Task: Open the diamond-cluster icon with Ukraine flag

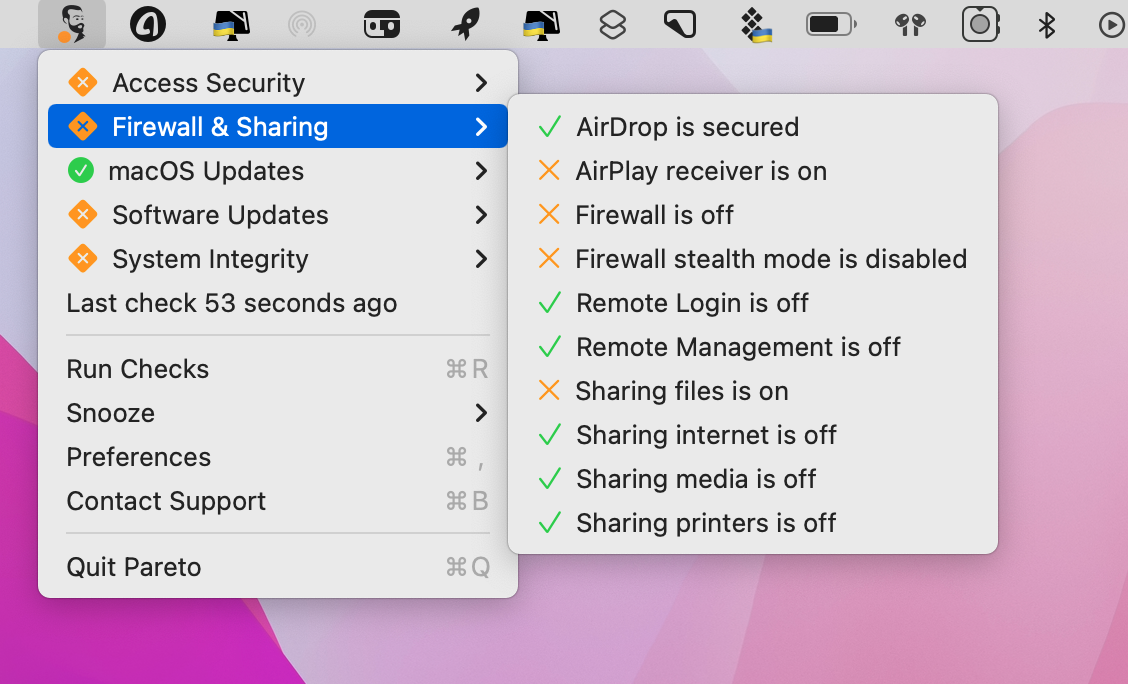Action: 756,25
